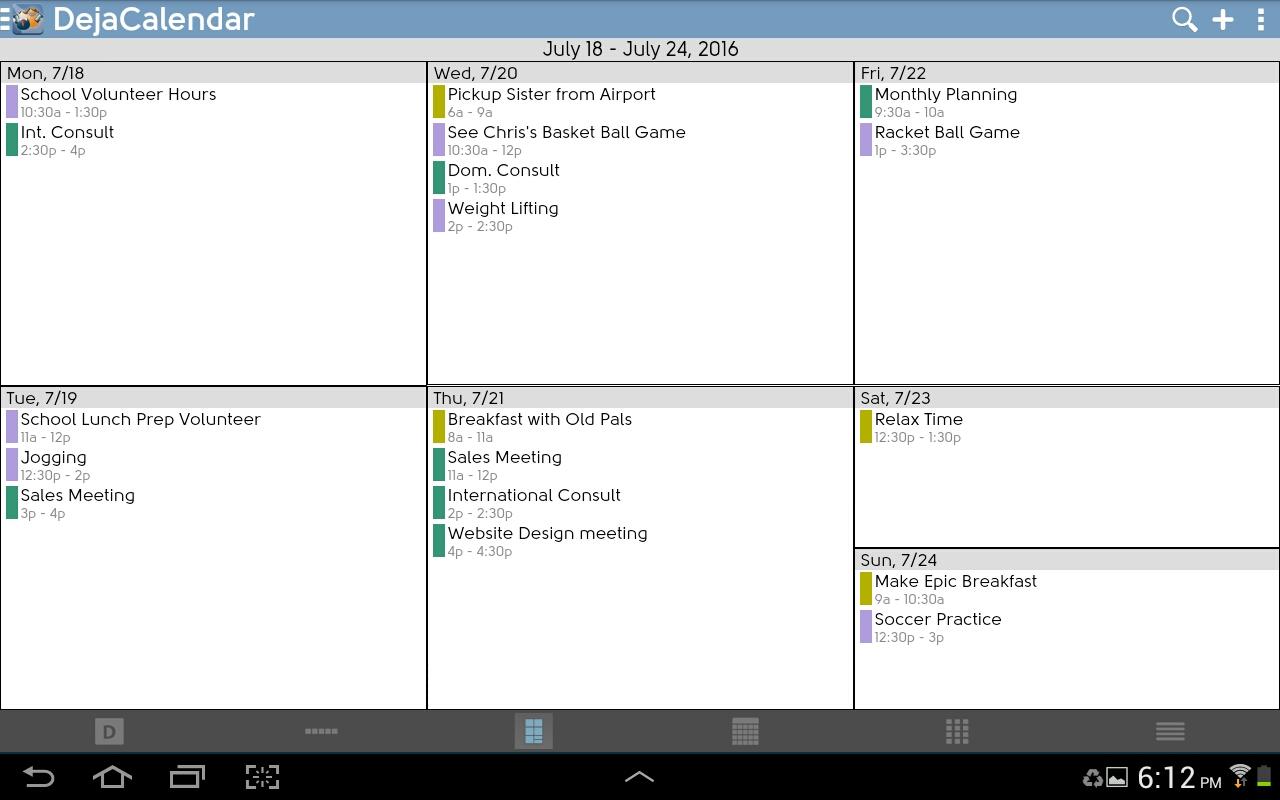Select the dotted multi-week view tab

point(321,731)
